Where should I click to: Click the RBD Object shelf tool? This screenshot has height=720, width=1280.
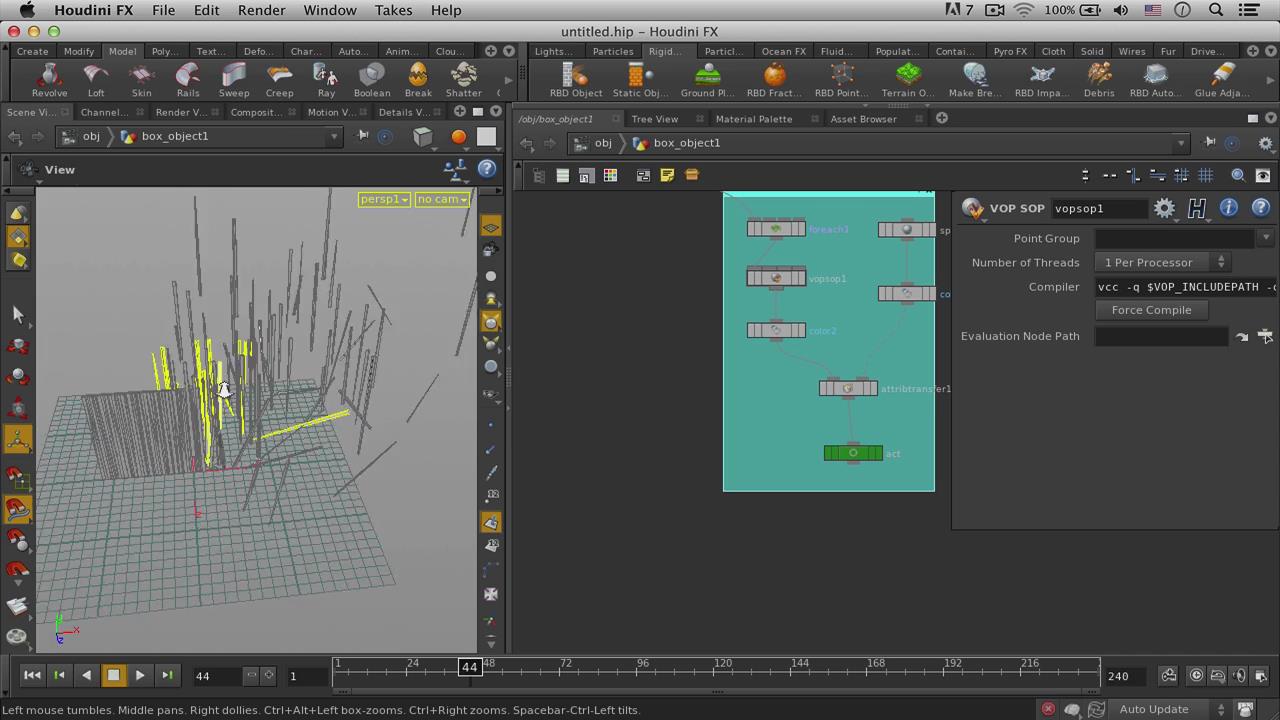pyautogui.click(x=576, y=80)
